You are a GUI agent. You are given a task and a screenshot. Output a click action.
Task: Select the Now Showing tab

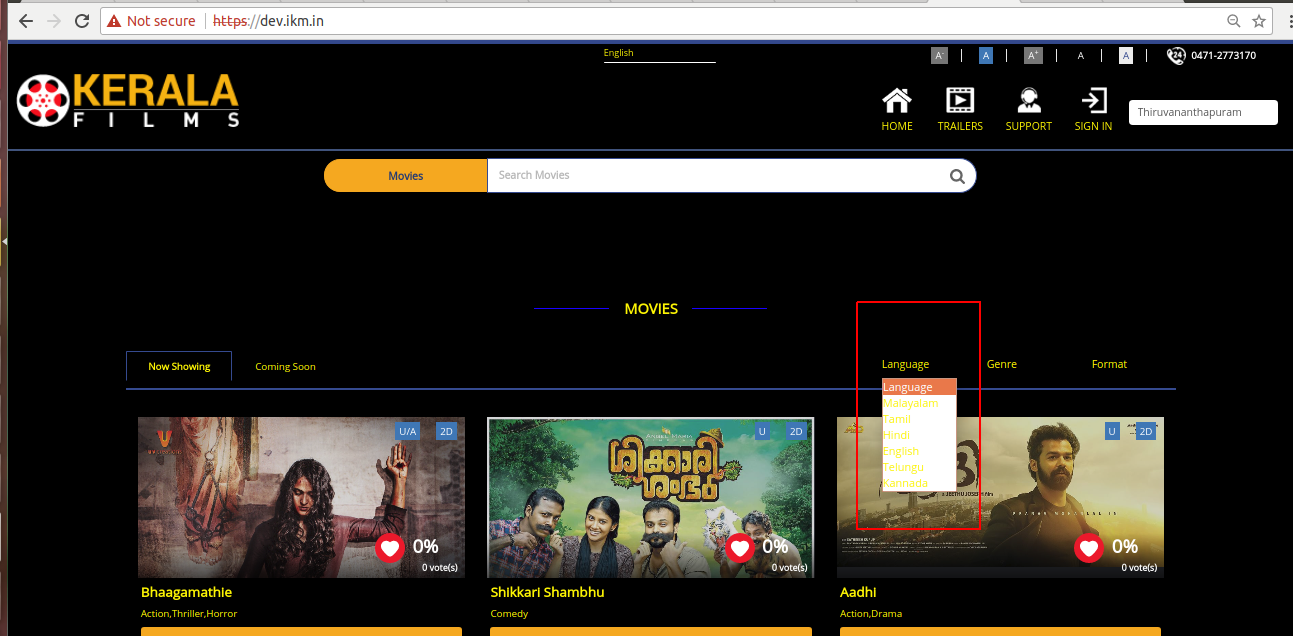tap(179, 367)
